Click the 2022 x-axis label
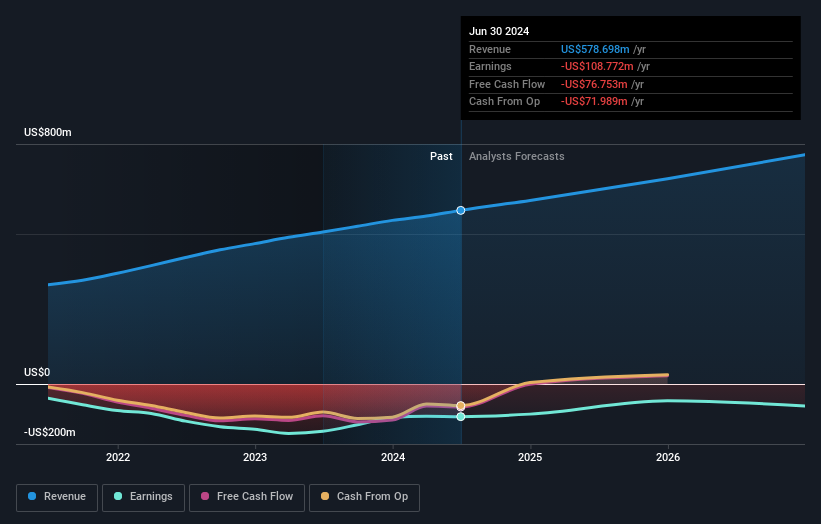 [x=118, y=457]
